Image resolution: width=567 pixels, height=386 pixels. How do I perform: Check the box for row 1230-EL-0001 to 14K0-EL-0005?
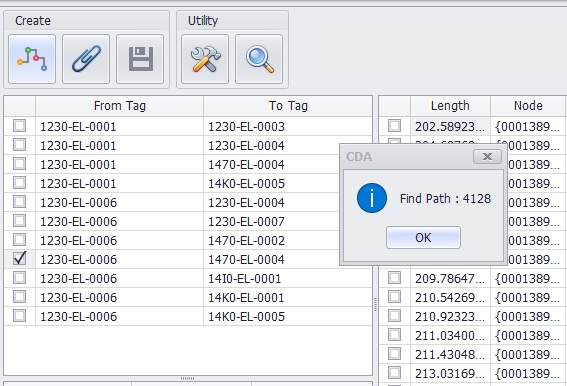(20, 183)
